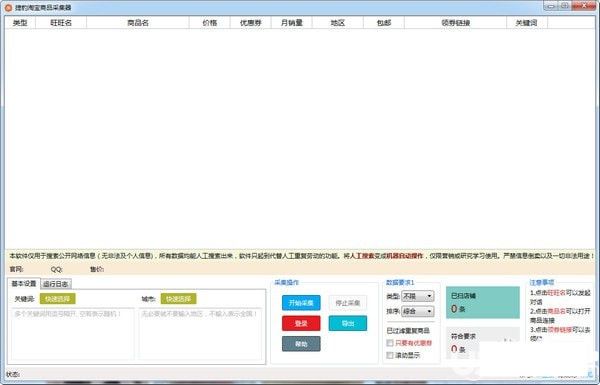Click the blue 开始采集 button
The height and width of the screenshot is (385, 600).
coord(301,303)
